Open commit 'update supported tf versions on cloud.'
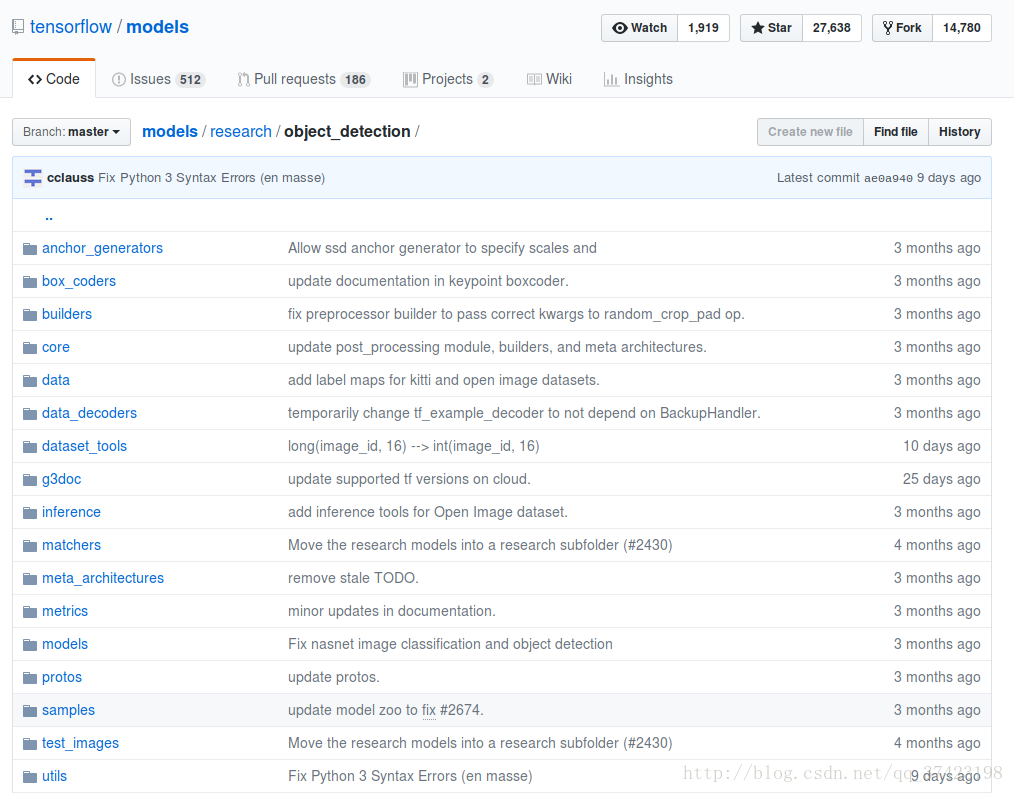Viewport: 1014px width, 793px height. tap(409, 479)
